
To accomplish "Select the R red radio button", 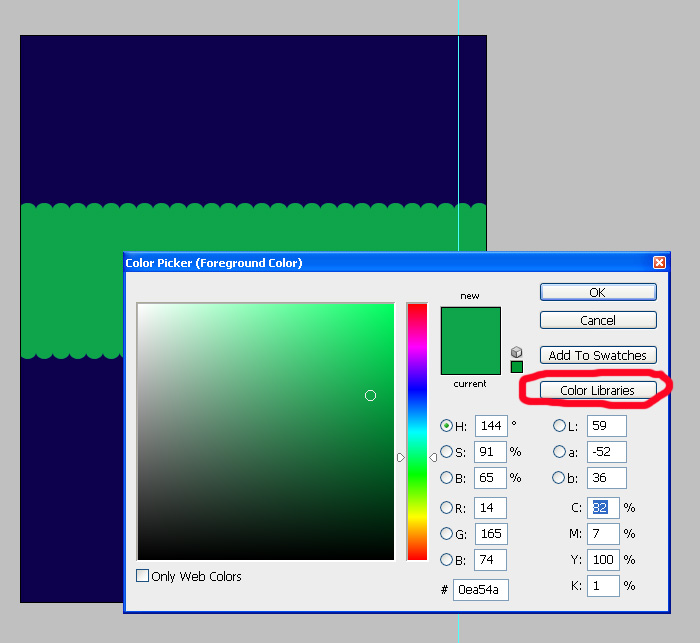I will click(446, 508).
